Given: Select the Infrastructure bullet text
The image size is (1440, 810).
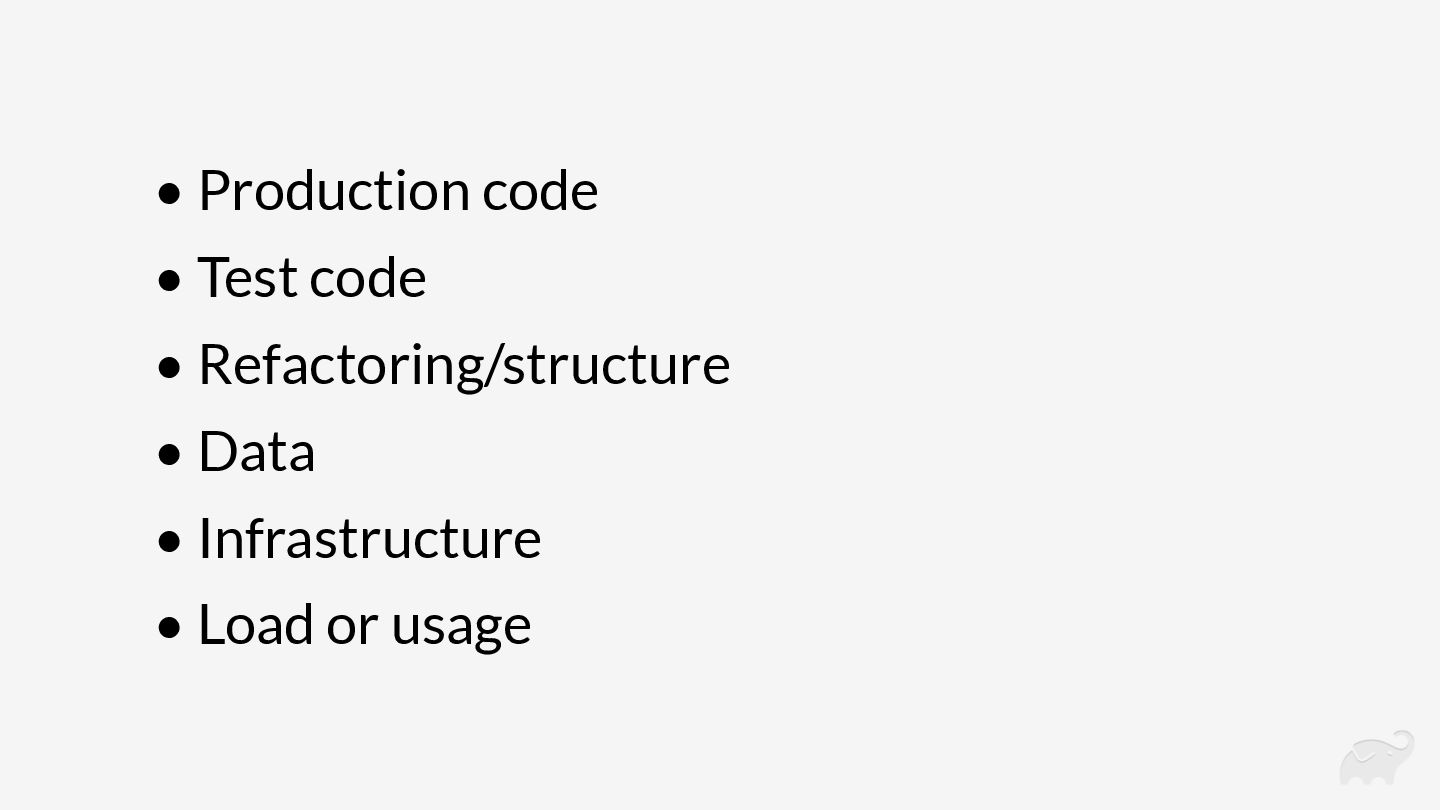Looking at the screenshot, I should [x=369, y=538].
